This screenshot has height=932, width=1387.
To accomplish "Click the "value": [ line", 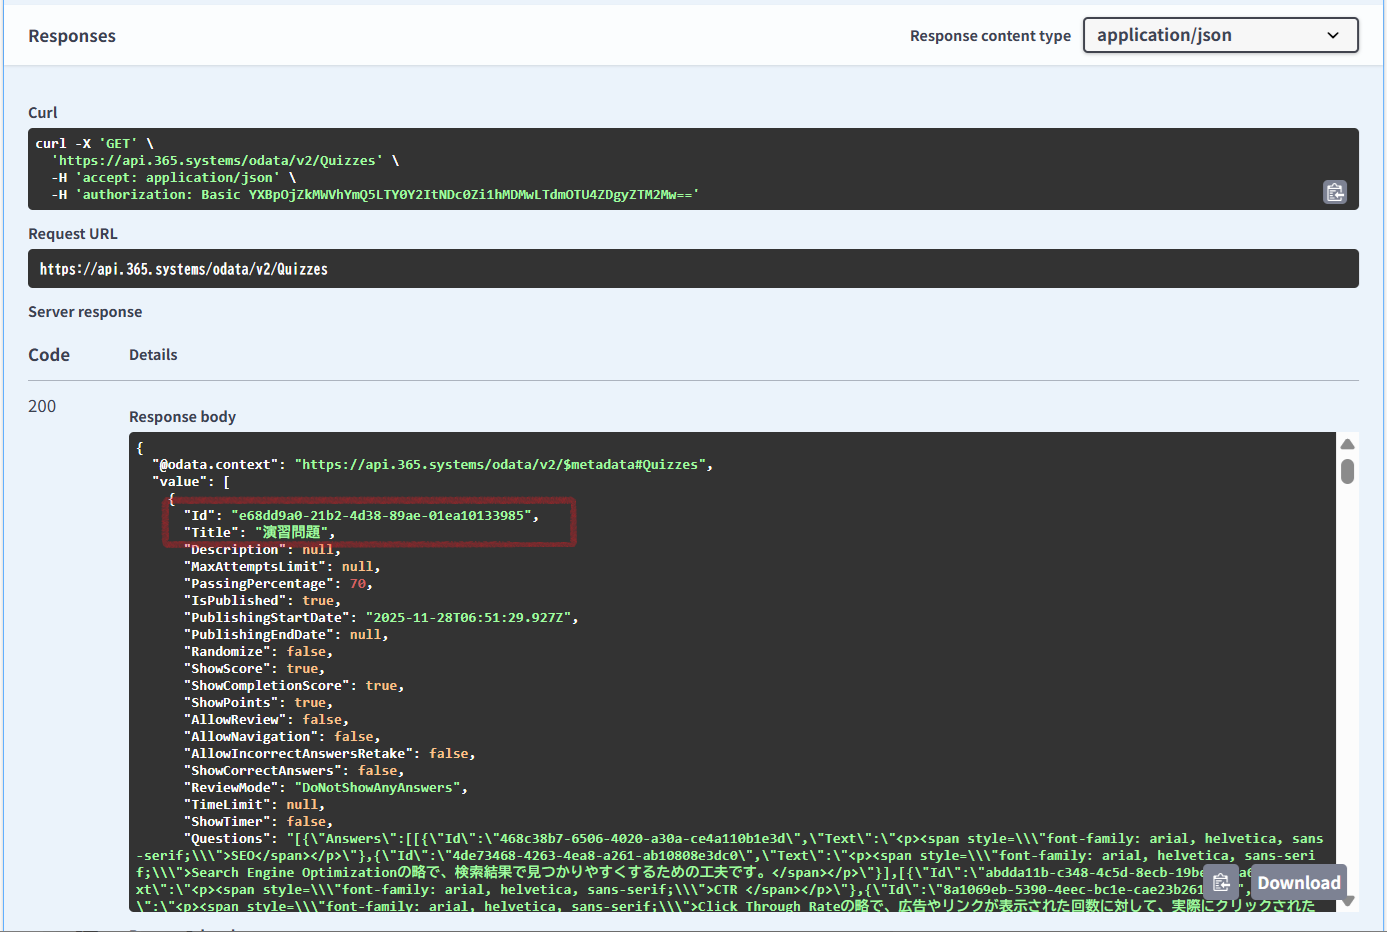I will [x=191, y=482].
